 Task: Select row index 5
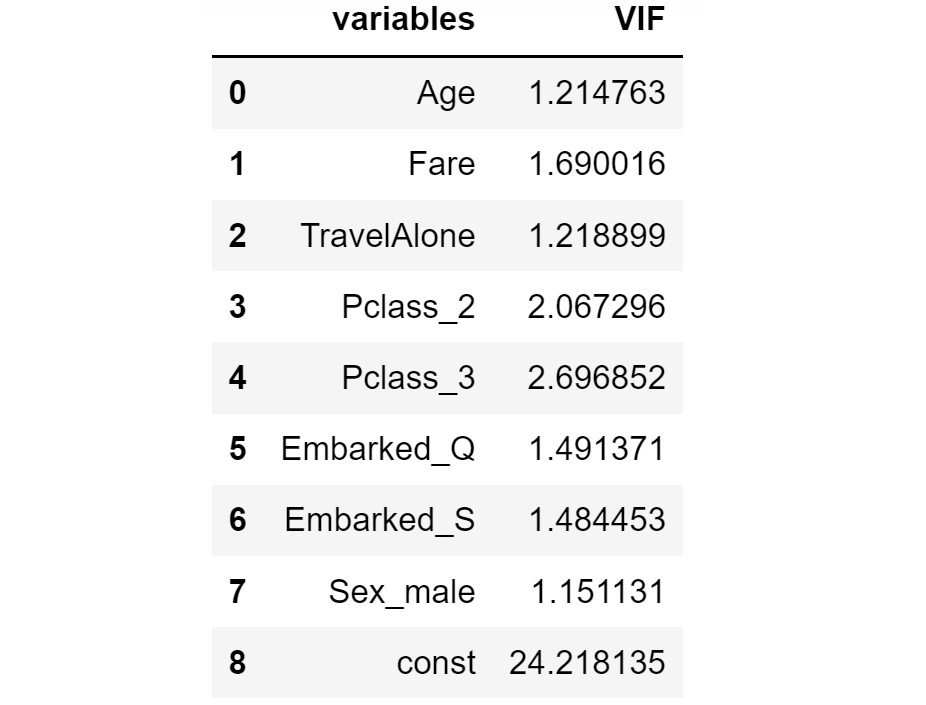237,449
